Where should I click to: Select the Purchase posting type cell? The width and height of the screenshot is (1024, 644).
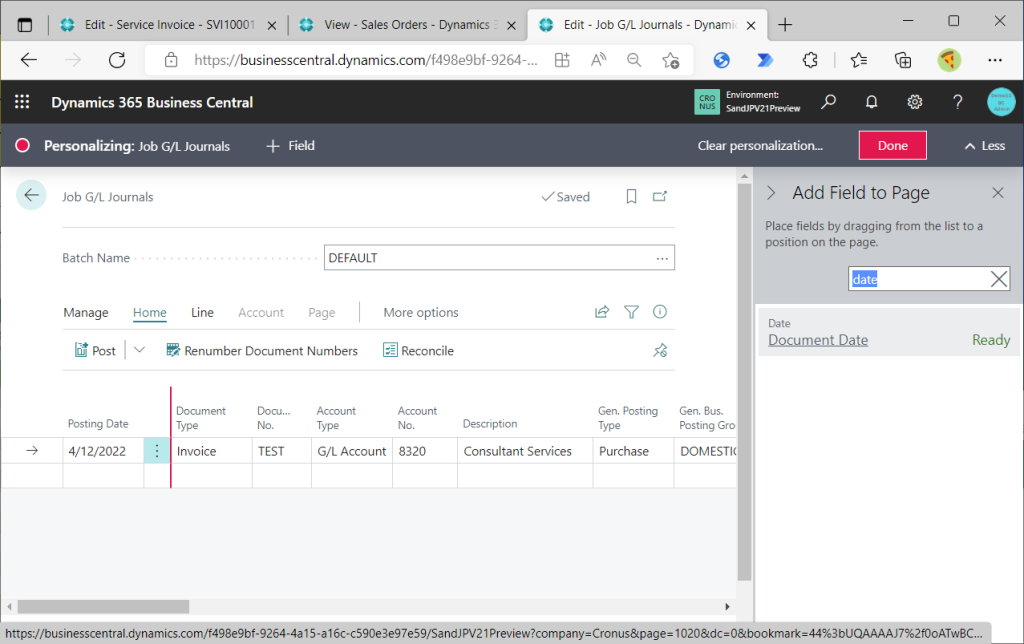(633, 451)
